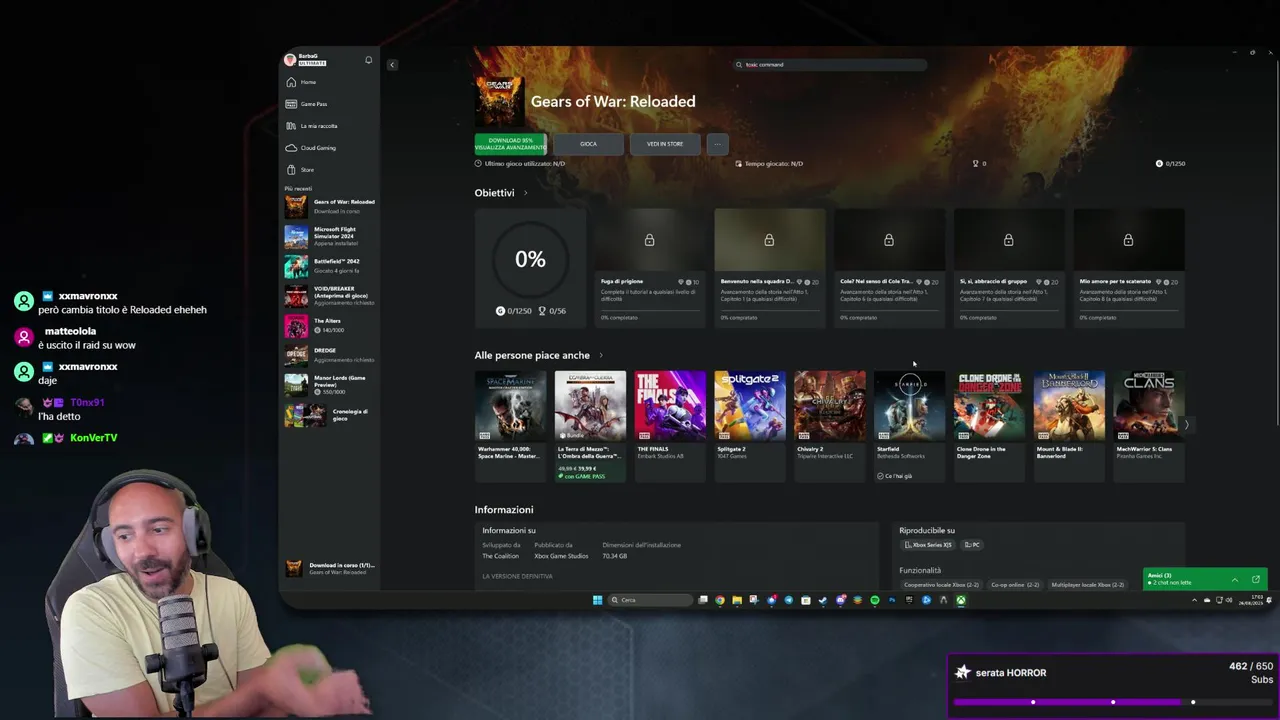Show hidden system tray icons
Viewport: 1280px width, 720px height.
pyautogui.click(x=1194, y=600)
